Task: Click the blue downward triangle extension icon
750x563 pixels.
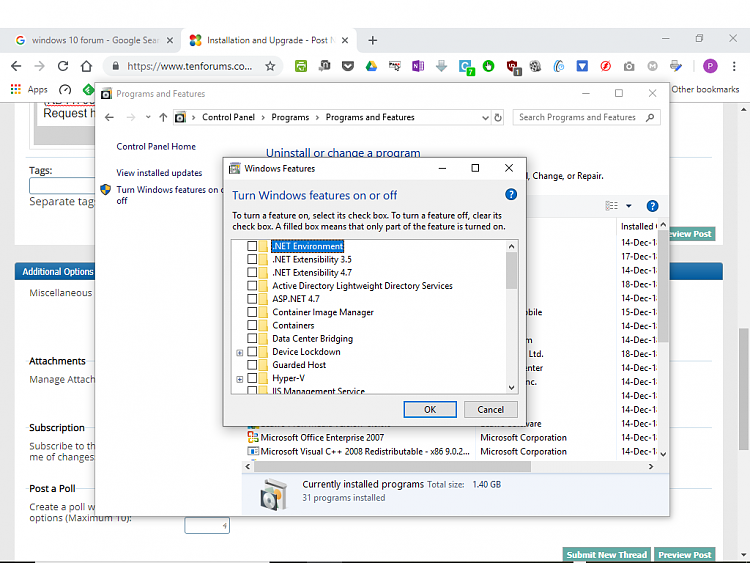Action: click(x=582, y=66)
